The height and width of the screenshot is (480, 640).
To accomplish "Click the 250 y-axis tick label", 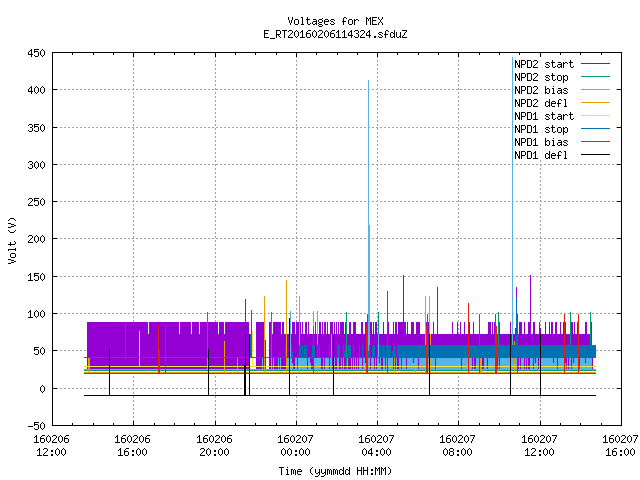I will pyautogui.click(x=36, y=202).
